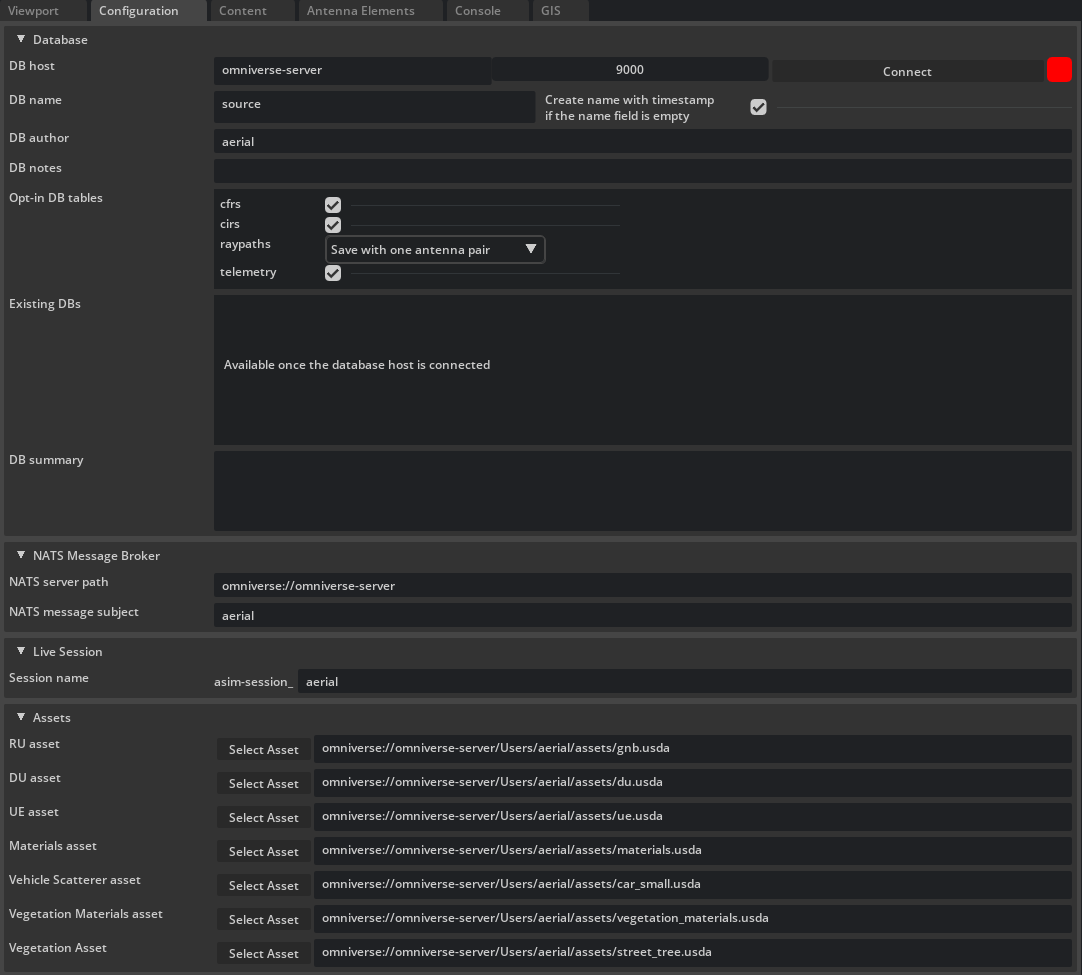Click the du.usda asset path field
Screen dimensions: 1082x975
pyautogui.click(x=693, y=782)
